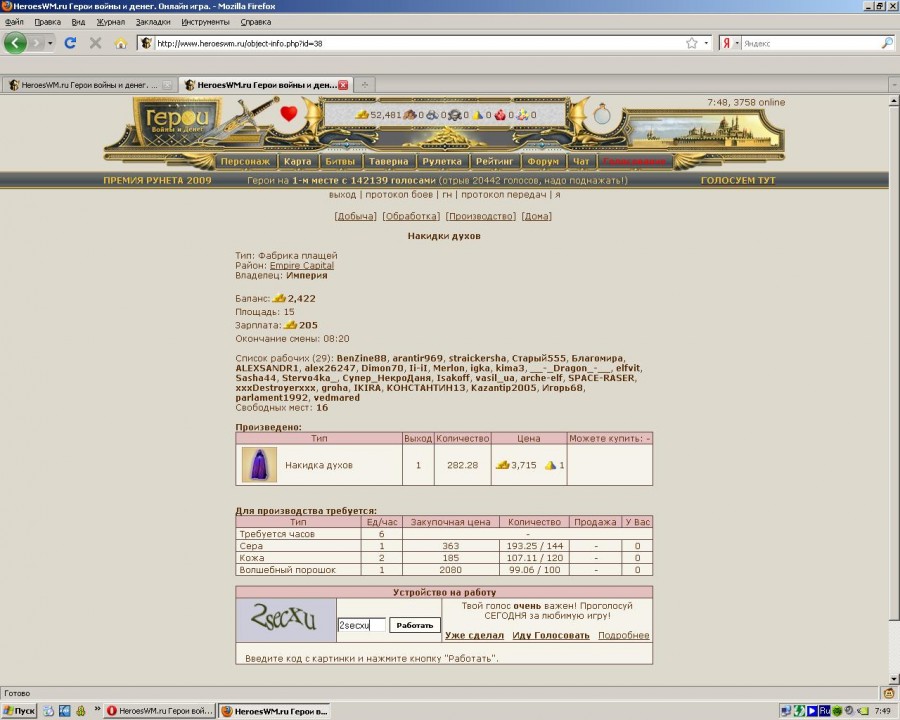Screen dimensions: 900x720
Task: Open the Битвы game section
Action: click(x=340, y=161)
